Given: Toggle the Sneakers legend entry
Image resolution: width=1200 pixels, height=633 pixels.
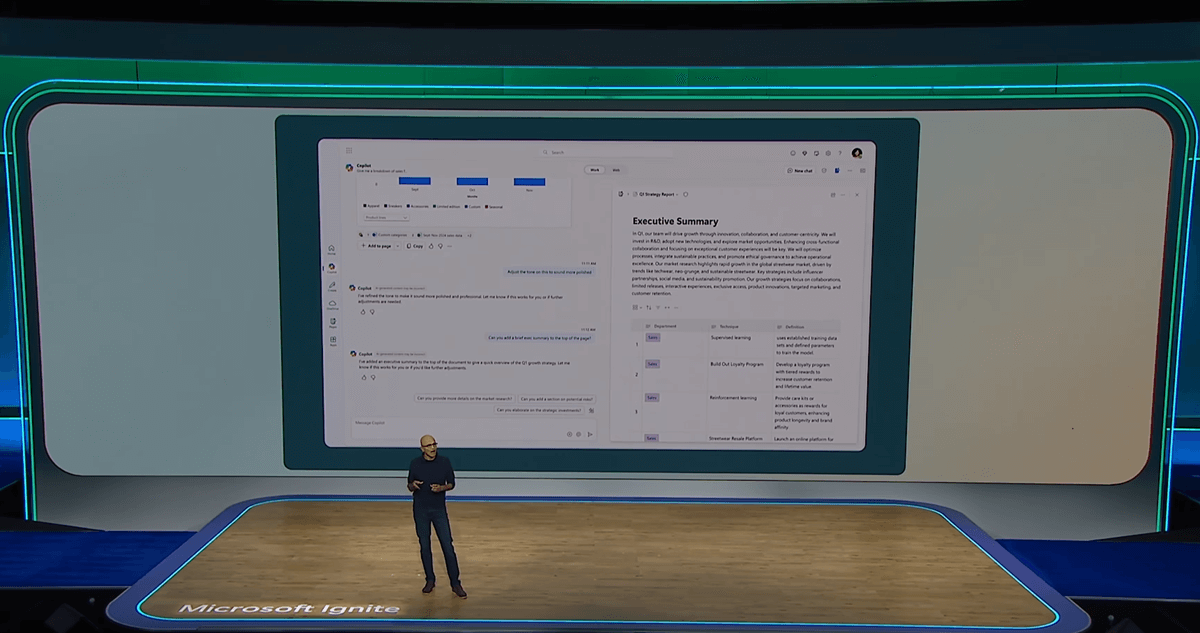Looking at the screenshot, I should 393,206.
